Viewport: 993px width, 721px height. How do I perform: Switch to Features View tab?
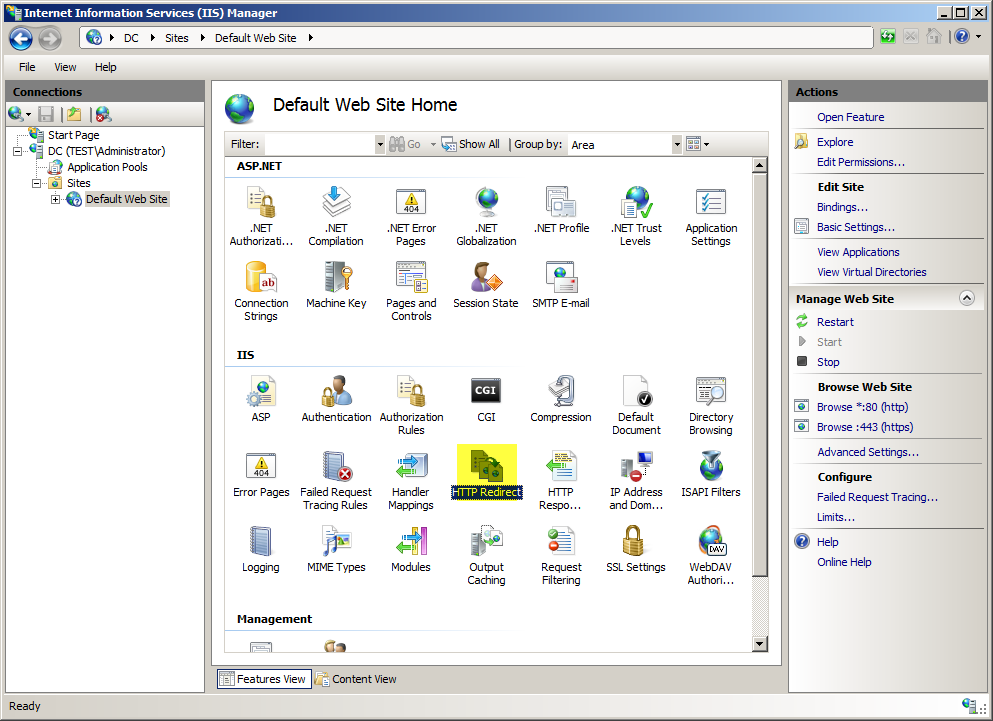coord(263,679)
